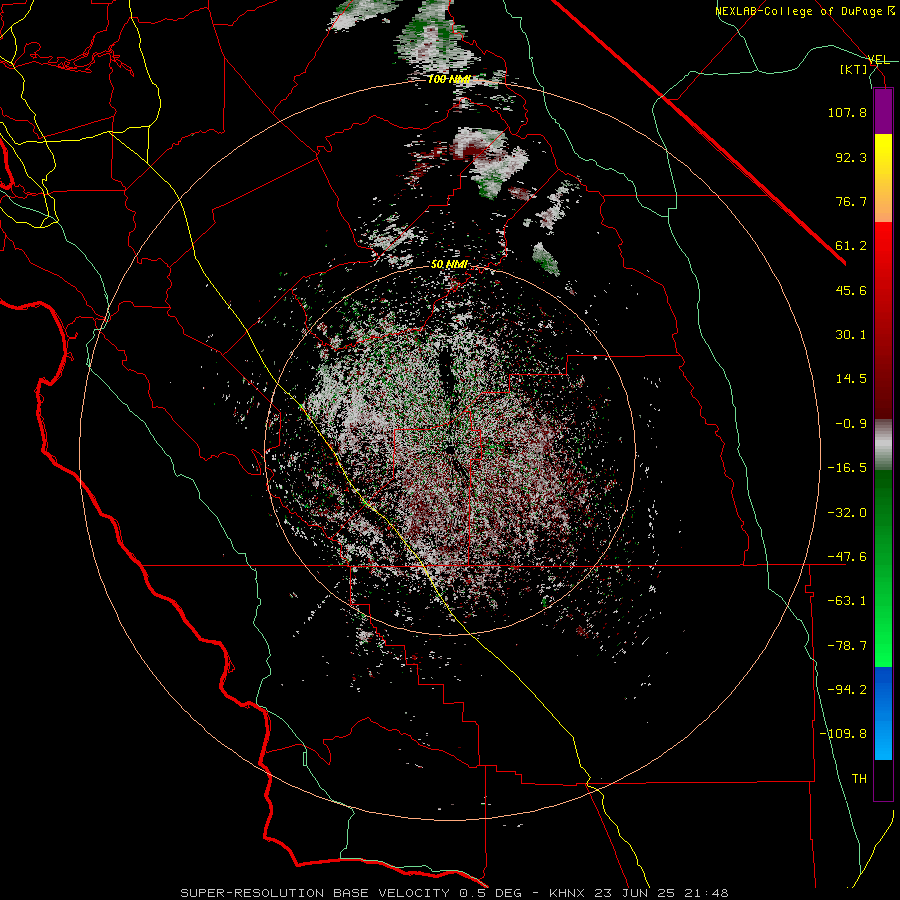Click the 61.2 velocity scale value
The image size is (900, 900).
pos(851,246)
